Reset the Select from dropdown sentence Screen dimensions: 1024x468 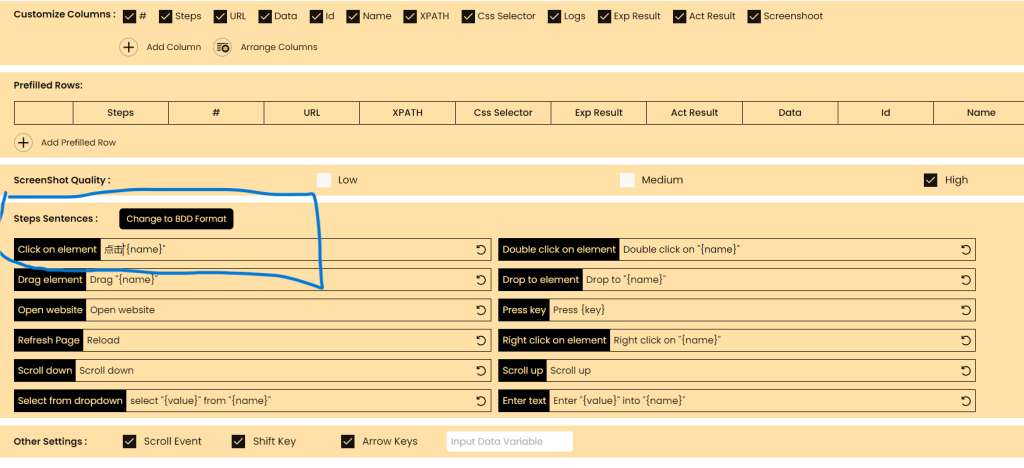point(481,401)
